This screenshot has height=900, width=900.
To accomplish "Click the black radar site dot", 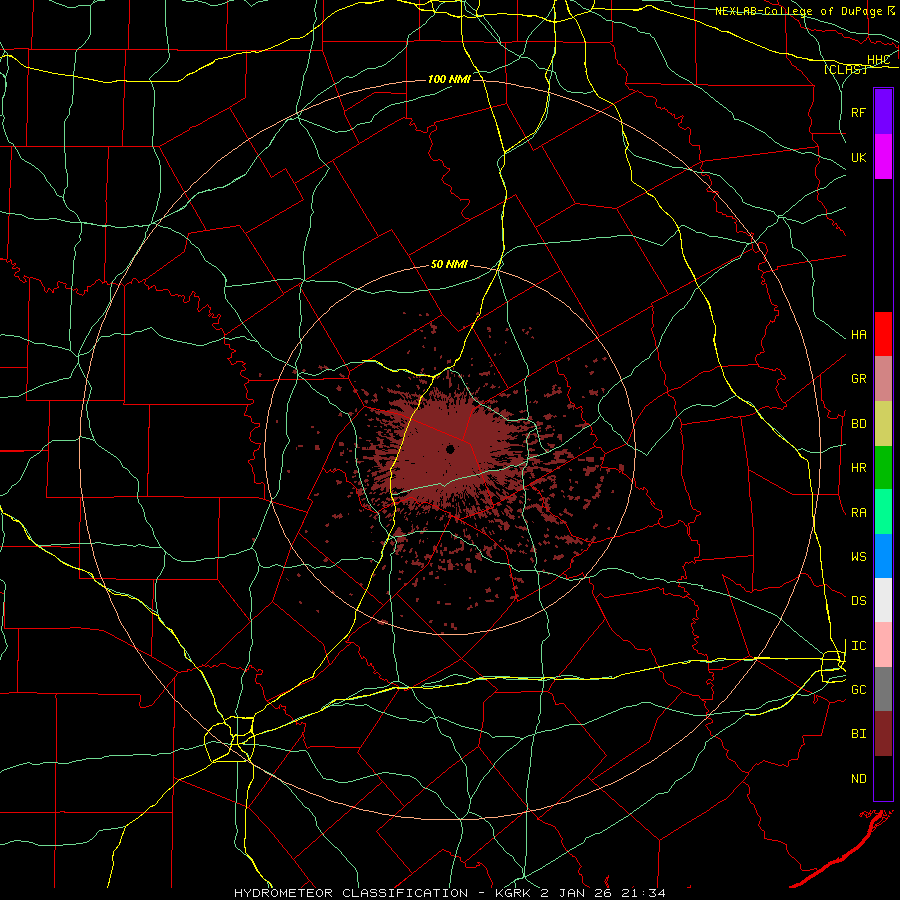I will click(451, 449).
